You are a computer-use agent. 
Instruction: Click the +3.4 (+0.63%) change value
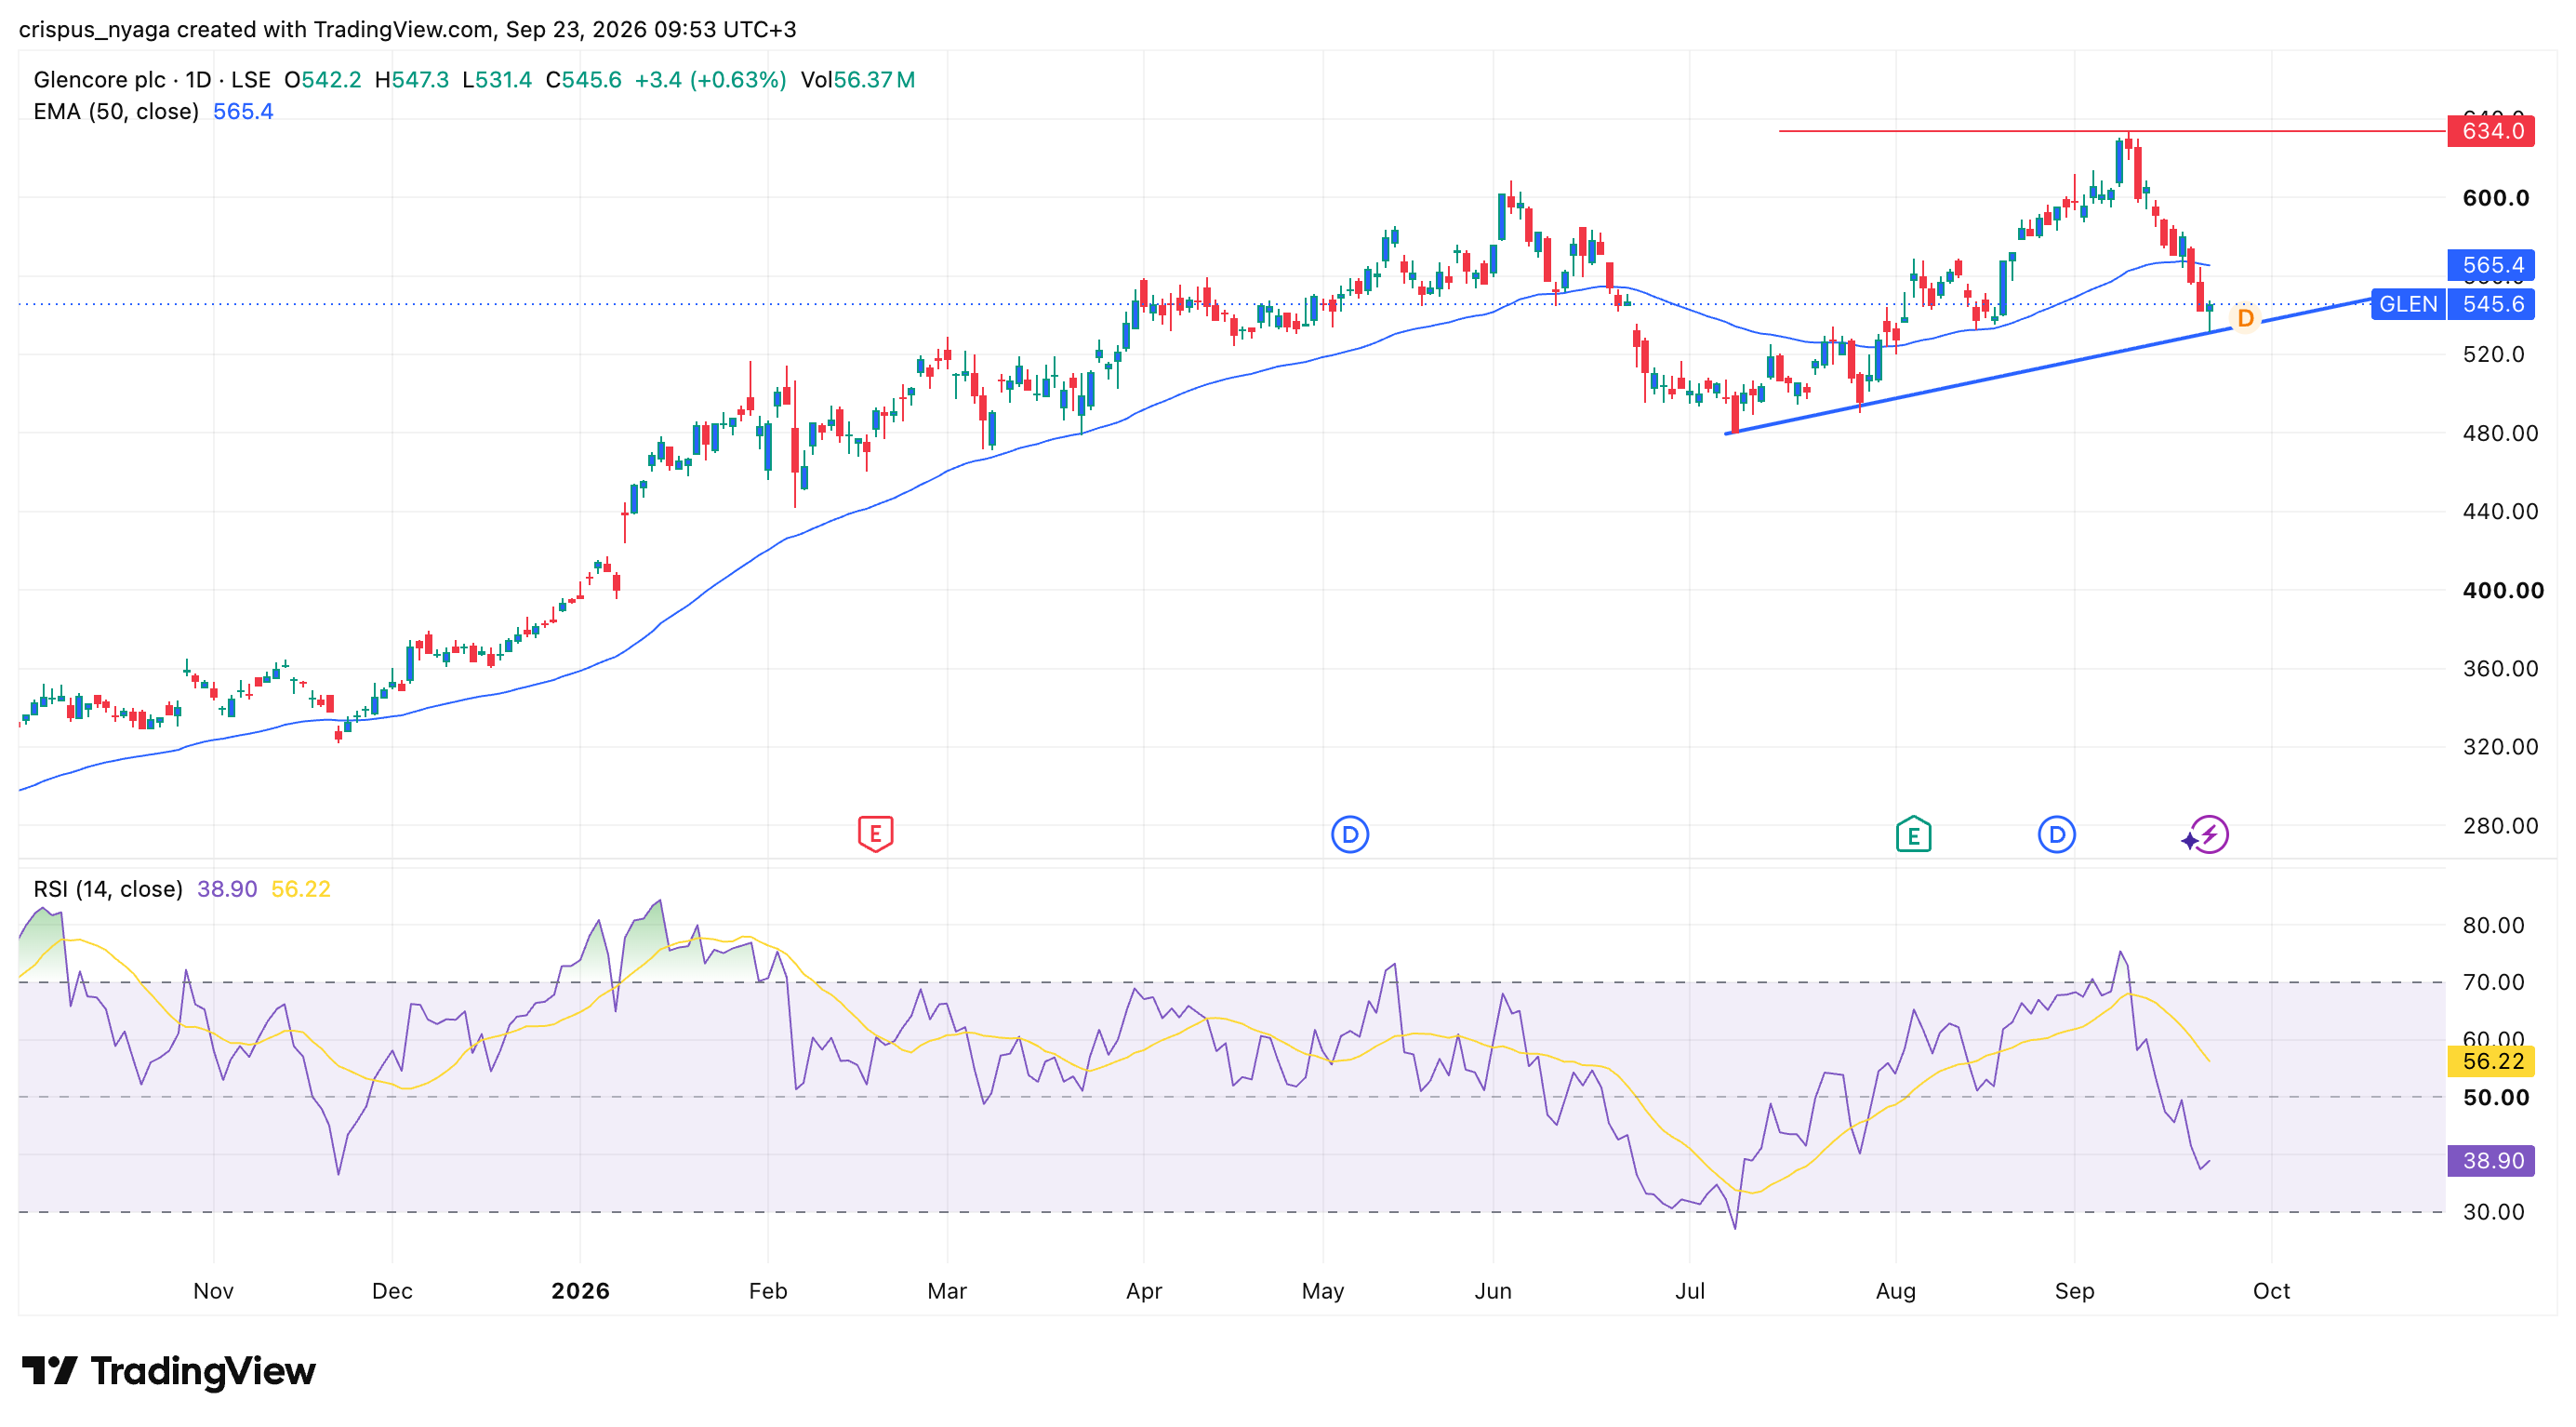pyautogui.click(x=710, y=80)
